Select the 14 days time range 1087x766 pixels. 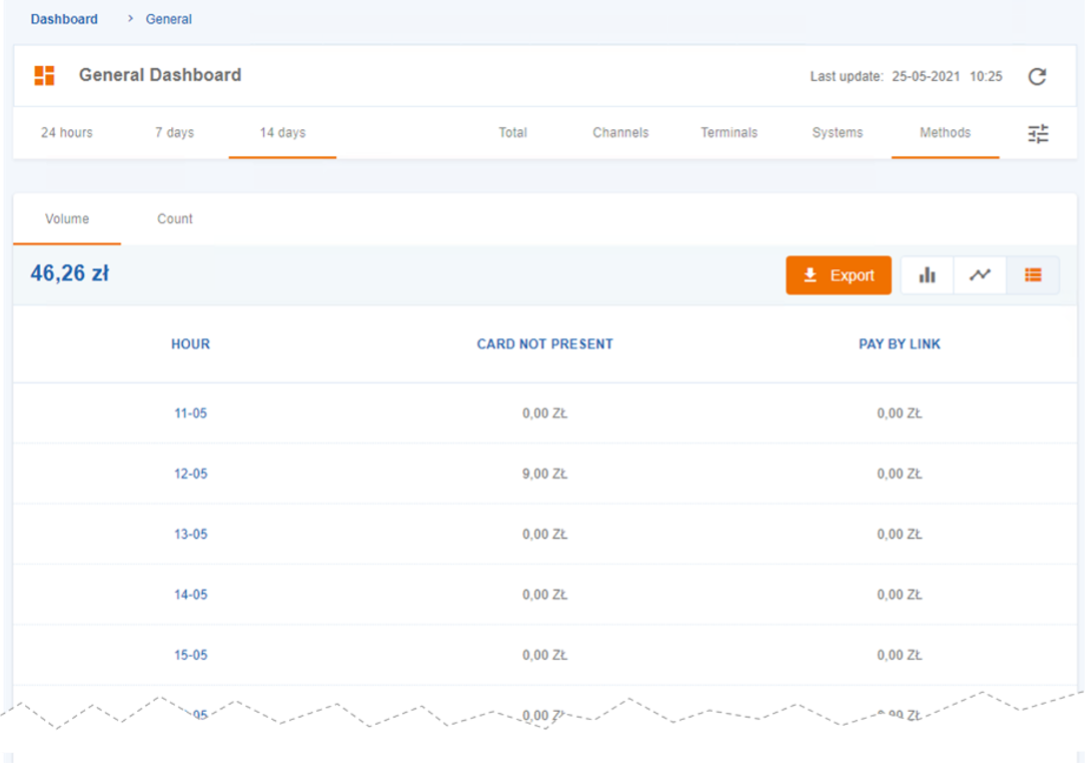(282, 133)
